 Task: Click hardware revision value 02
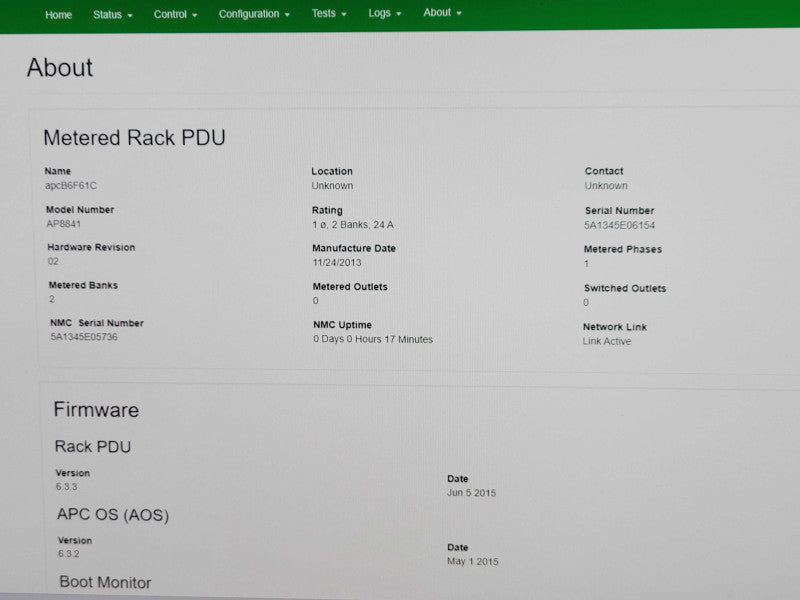[53, 261]
